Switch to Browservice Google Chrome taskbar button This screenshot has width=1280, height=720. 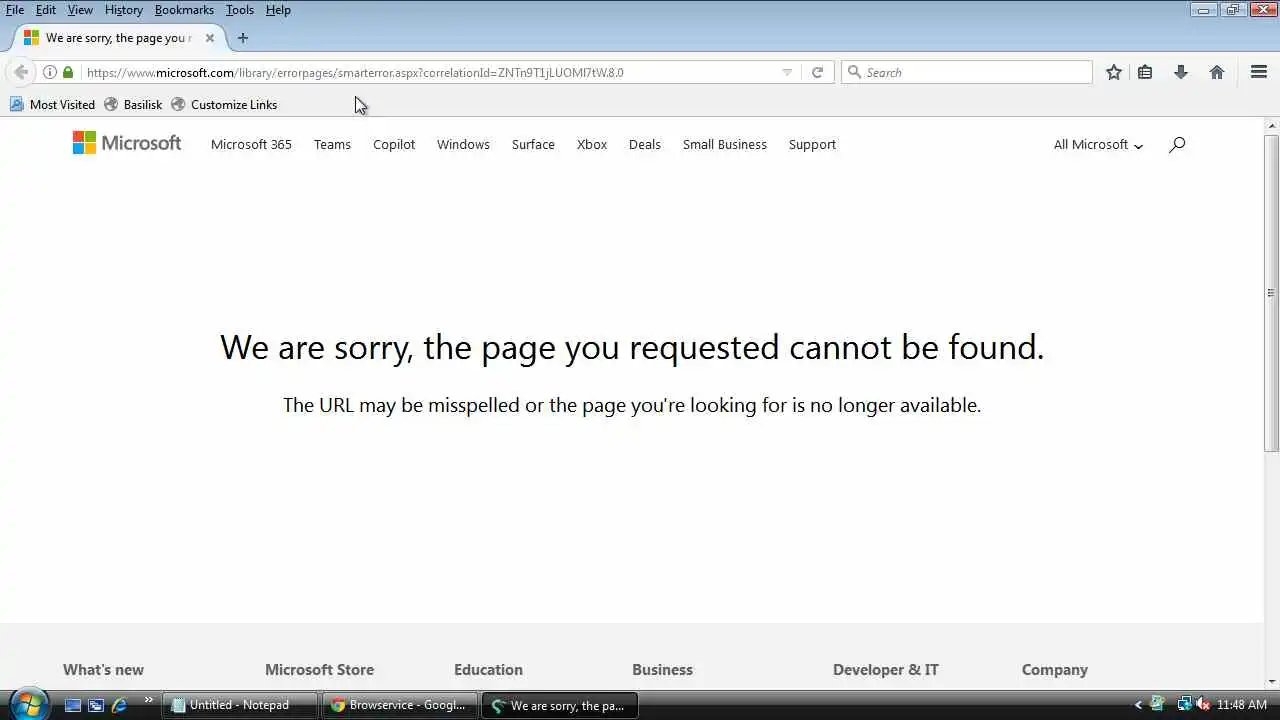coord(401,705)
